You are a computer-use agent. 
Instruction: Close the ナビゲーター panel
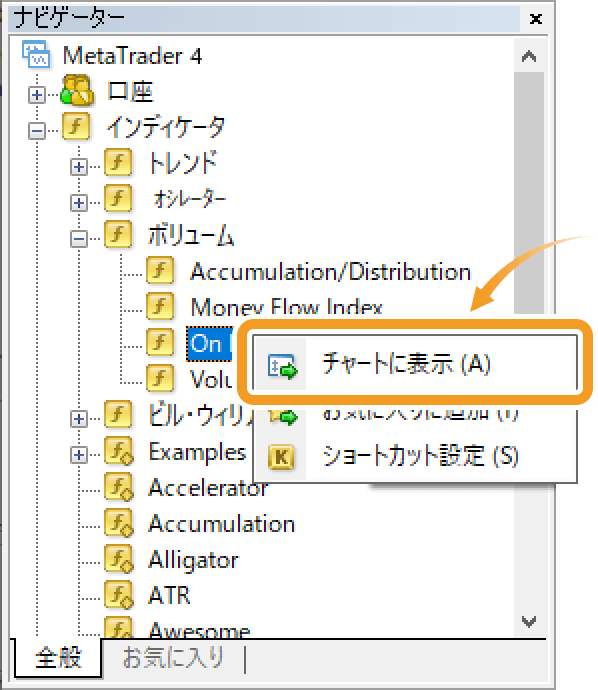coord(536,19)
